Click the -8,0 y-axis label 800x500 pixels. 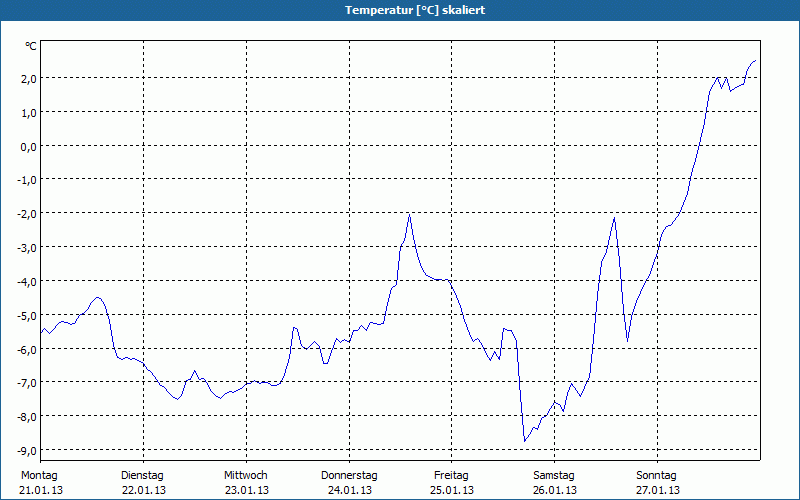(x=27, y=416)
